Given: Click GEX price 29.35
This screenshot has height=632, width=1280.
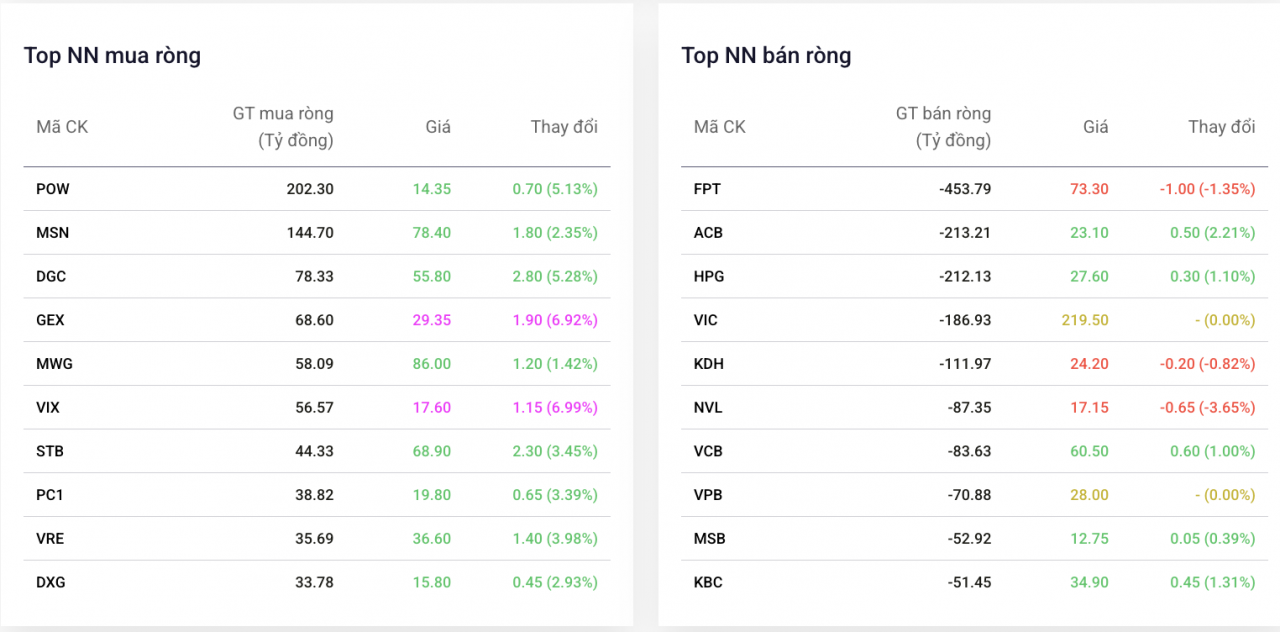Looking at the screenshot, I should 432,321.
